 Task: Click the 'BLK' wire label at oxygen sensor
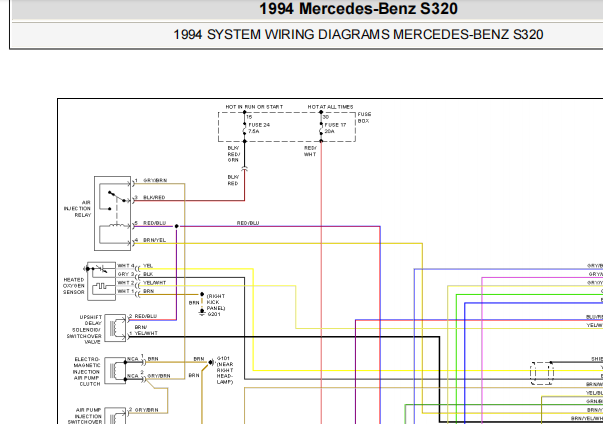(148, 274)
